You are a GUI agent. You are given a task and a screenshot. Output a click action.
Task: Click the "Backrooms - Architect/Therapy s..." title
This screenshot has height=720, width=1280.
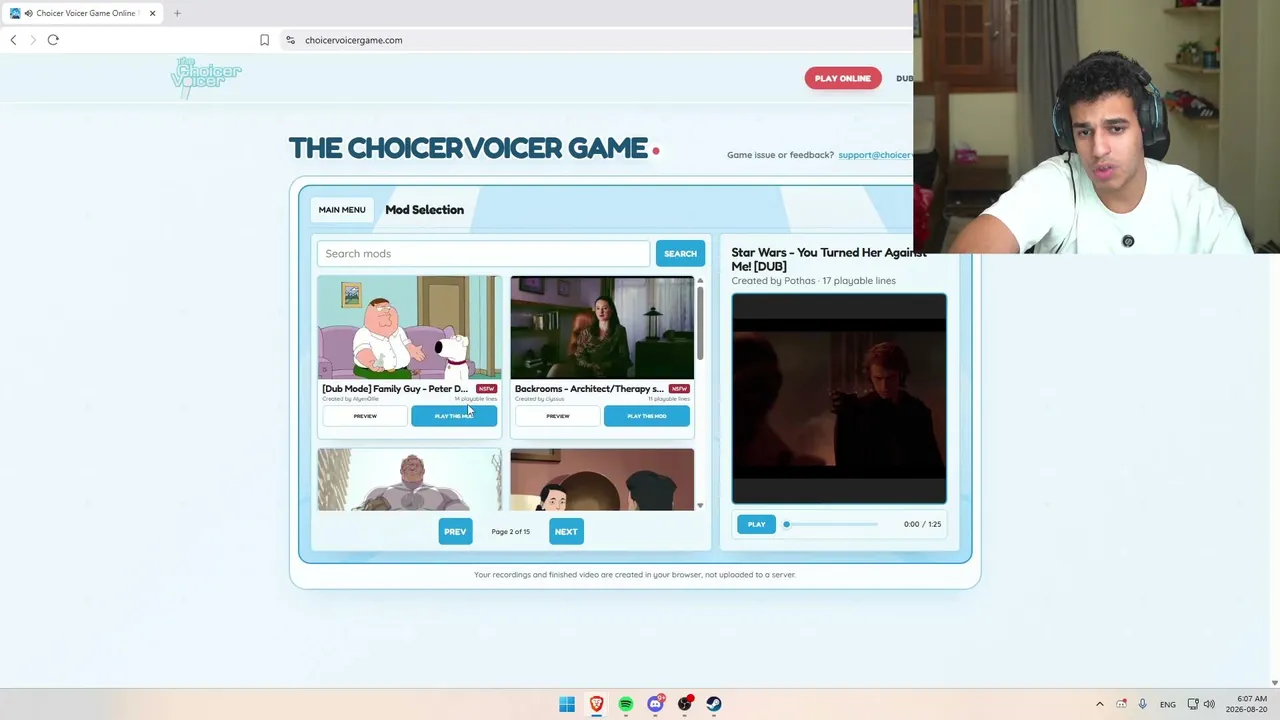click(x=589, y=389)
